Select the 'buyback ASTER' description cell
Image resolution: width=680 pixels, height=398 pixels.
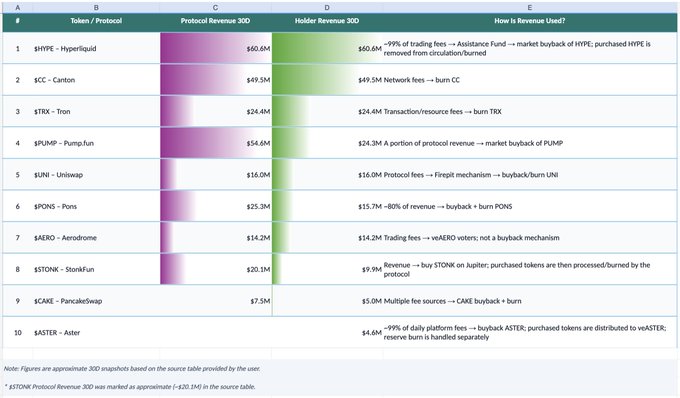coord(530,333)
